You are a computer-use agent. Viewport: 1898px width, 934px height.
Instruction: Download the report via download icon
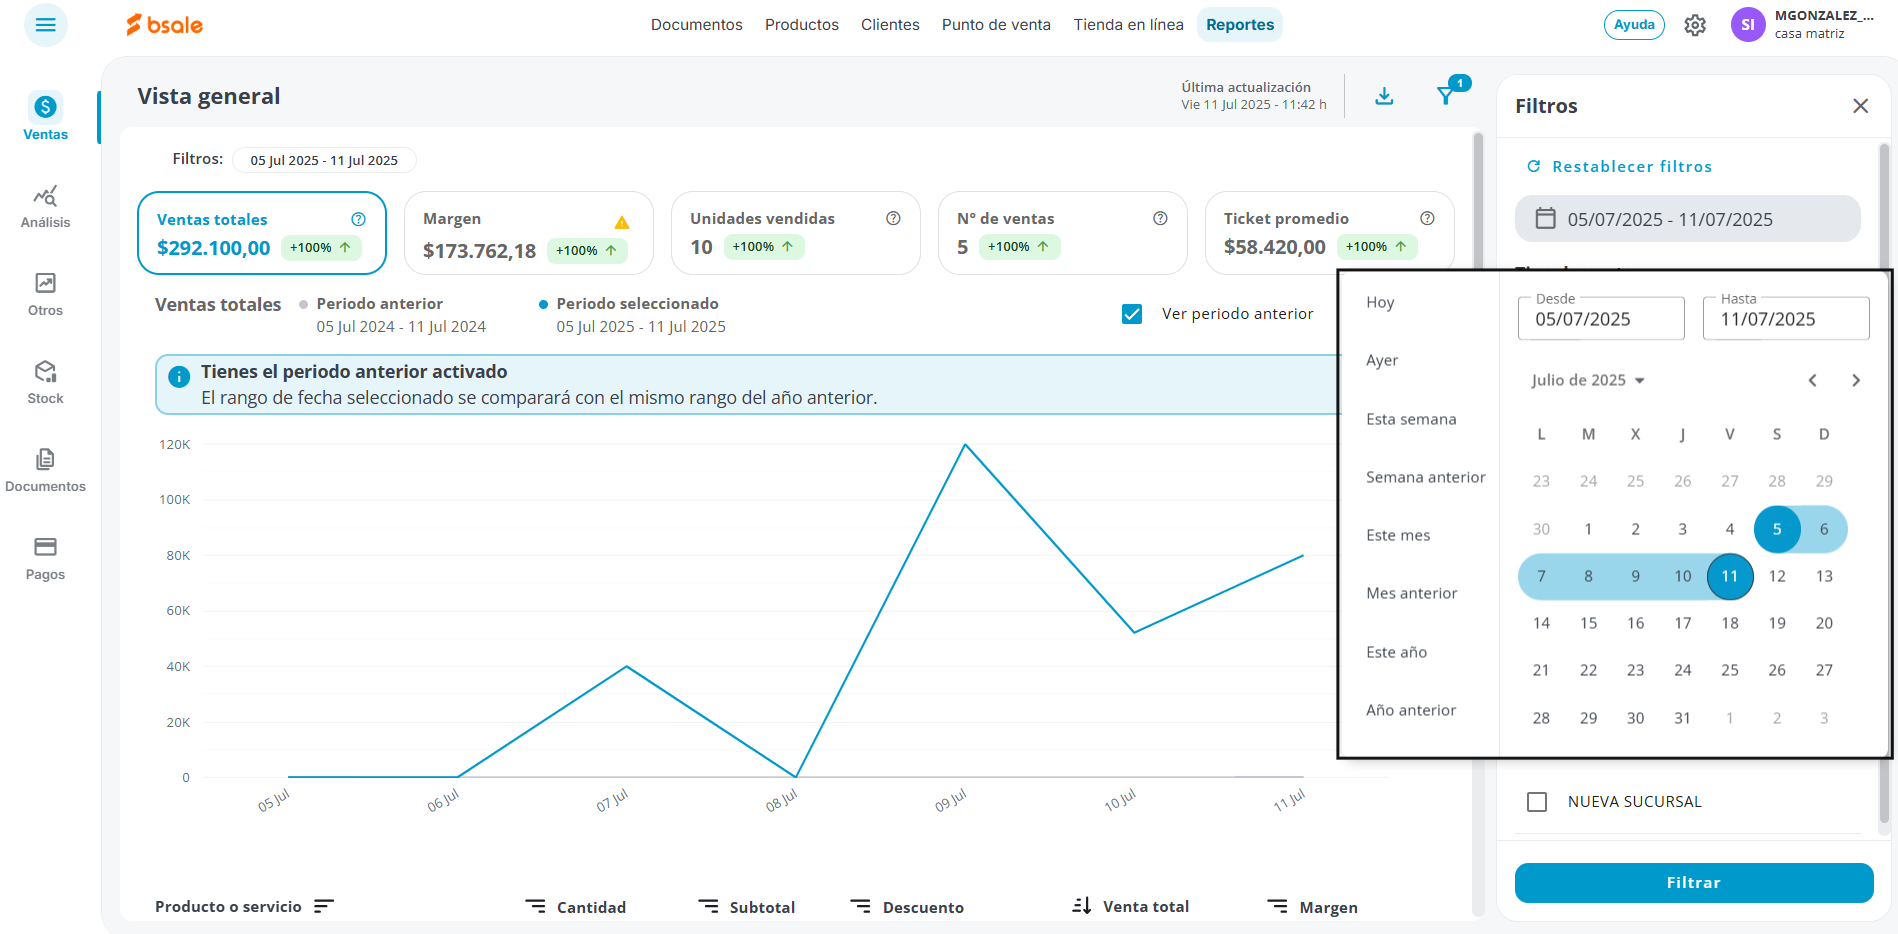(1384, 96)
